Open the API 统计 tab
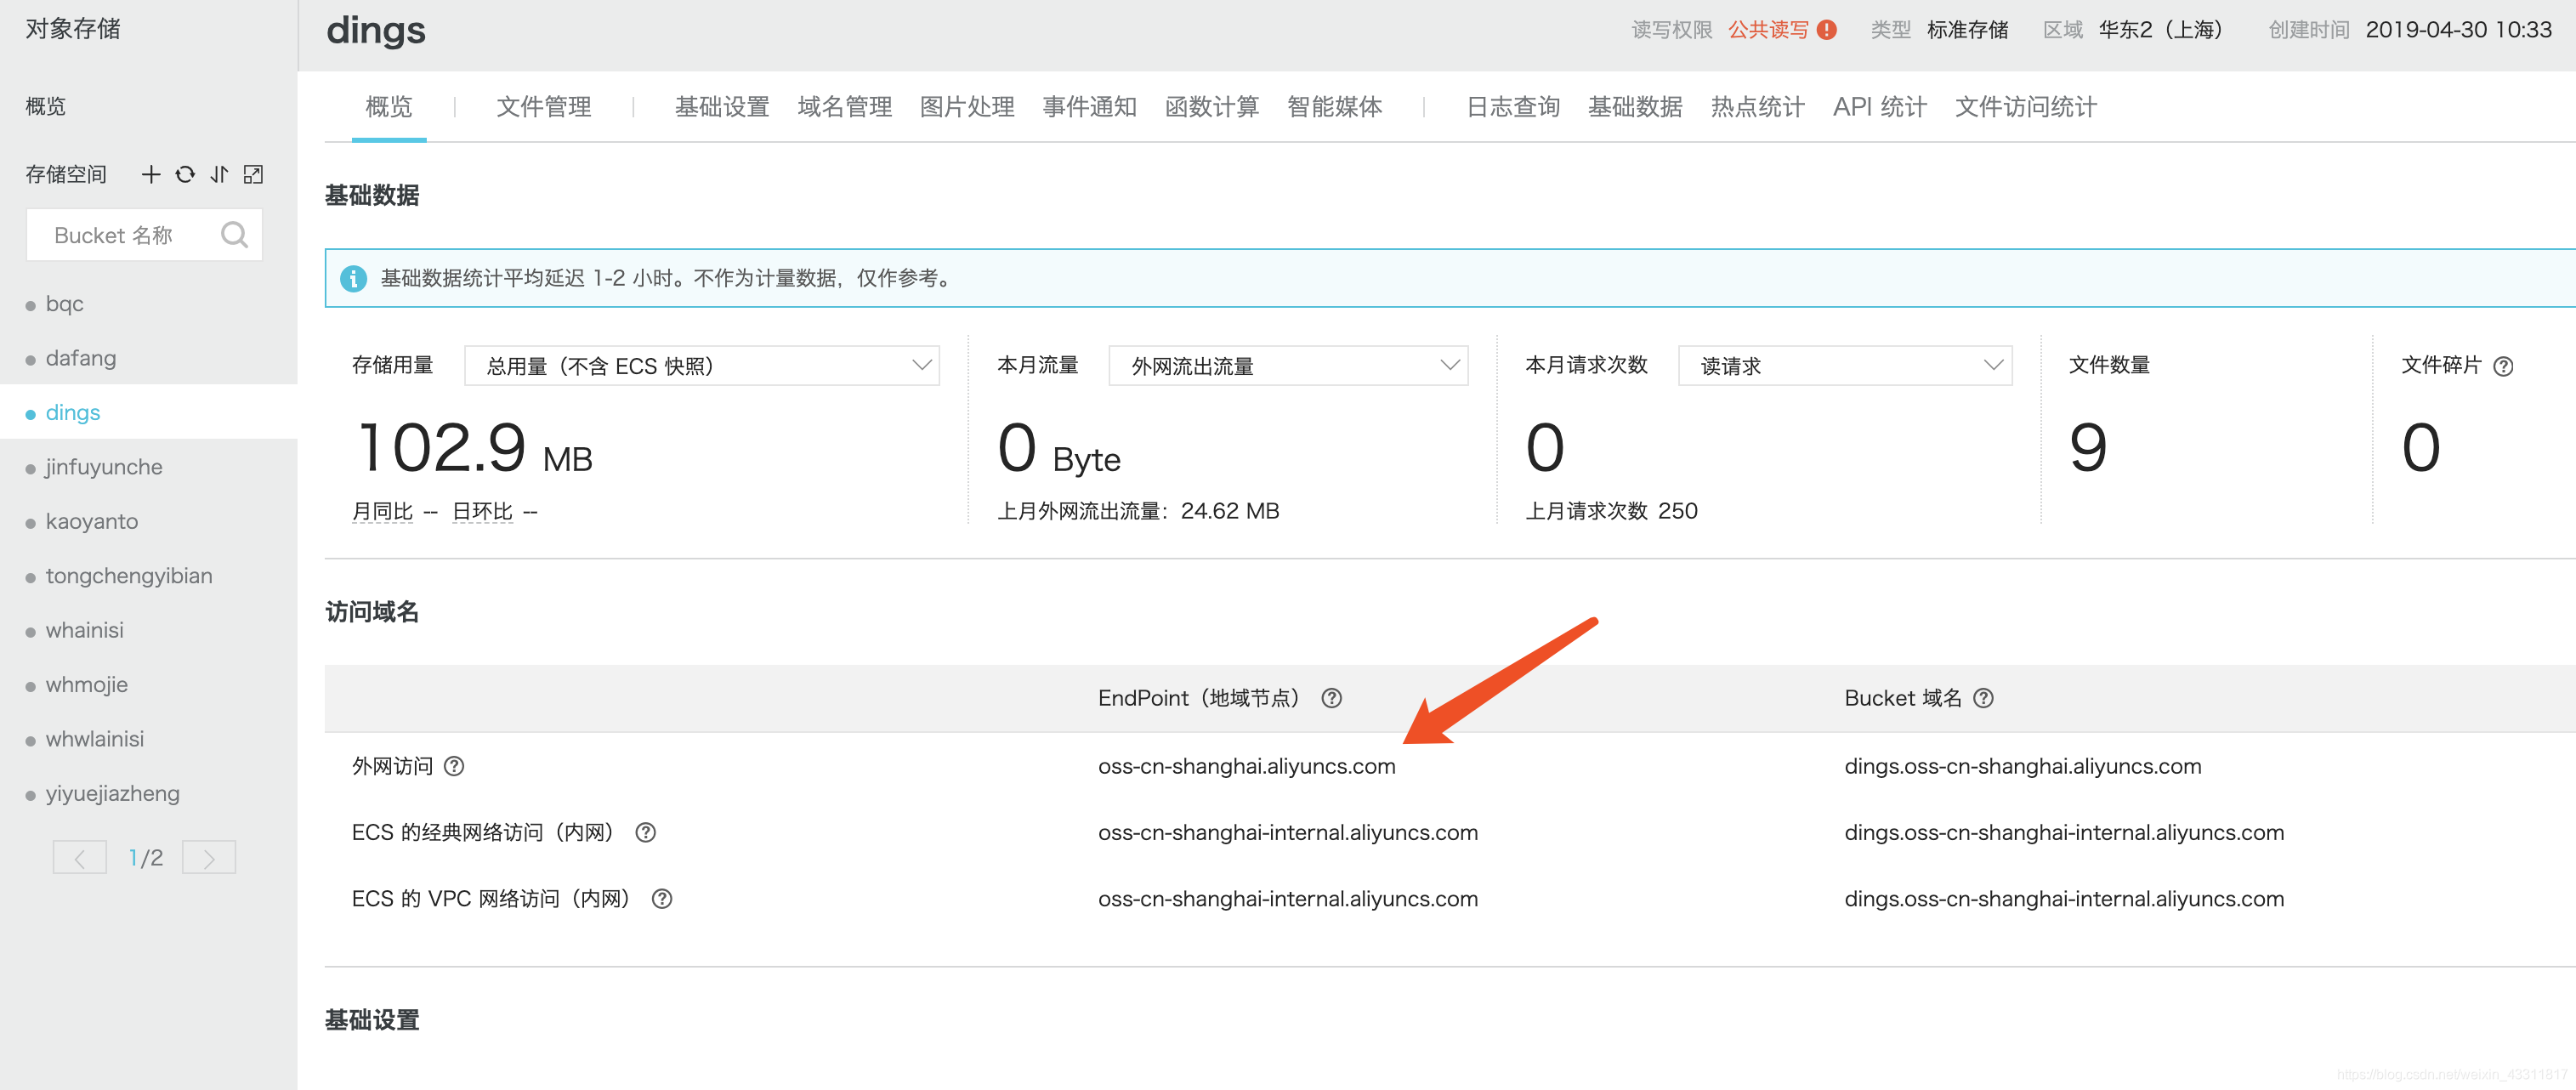Image resolution: width=2576 pixels, height=1090 pixels. coord(1880,107)
